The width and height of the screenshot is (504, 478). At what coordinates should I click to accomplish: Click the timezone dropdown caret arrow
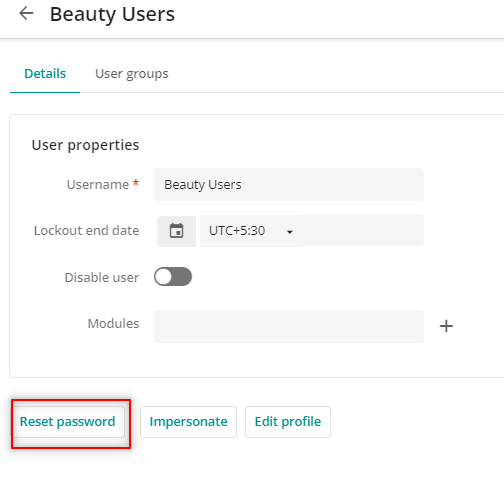(290, 232)
